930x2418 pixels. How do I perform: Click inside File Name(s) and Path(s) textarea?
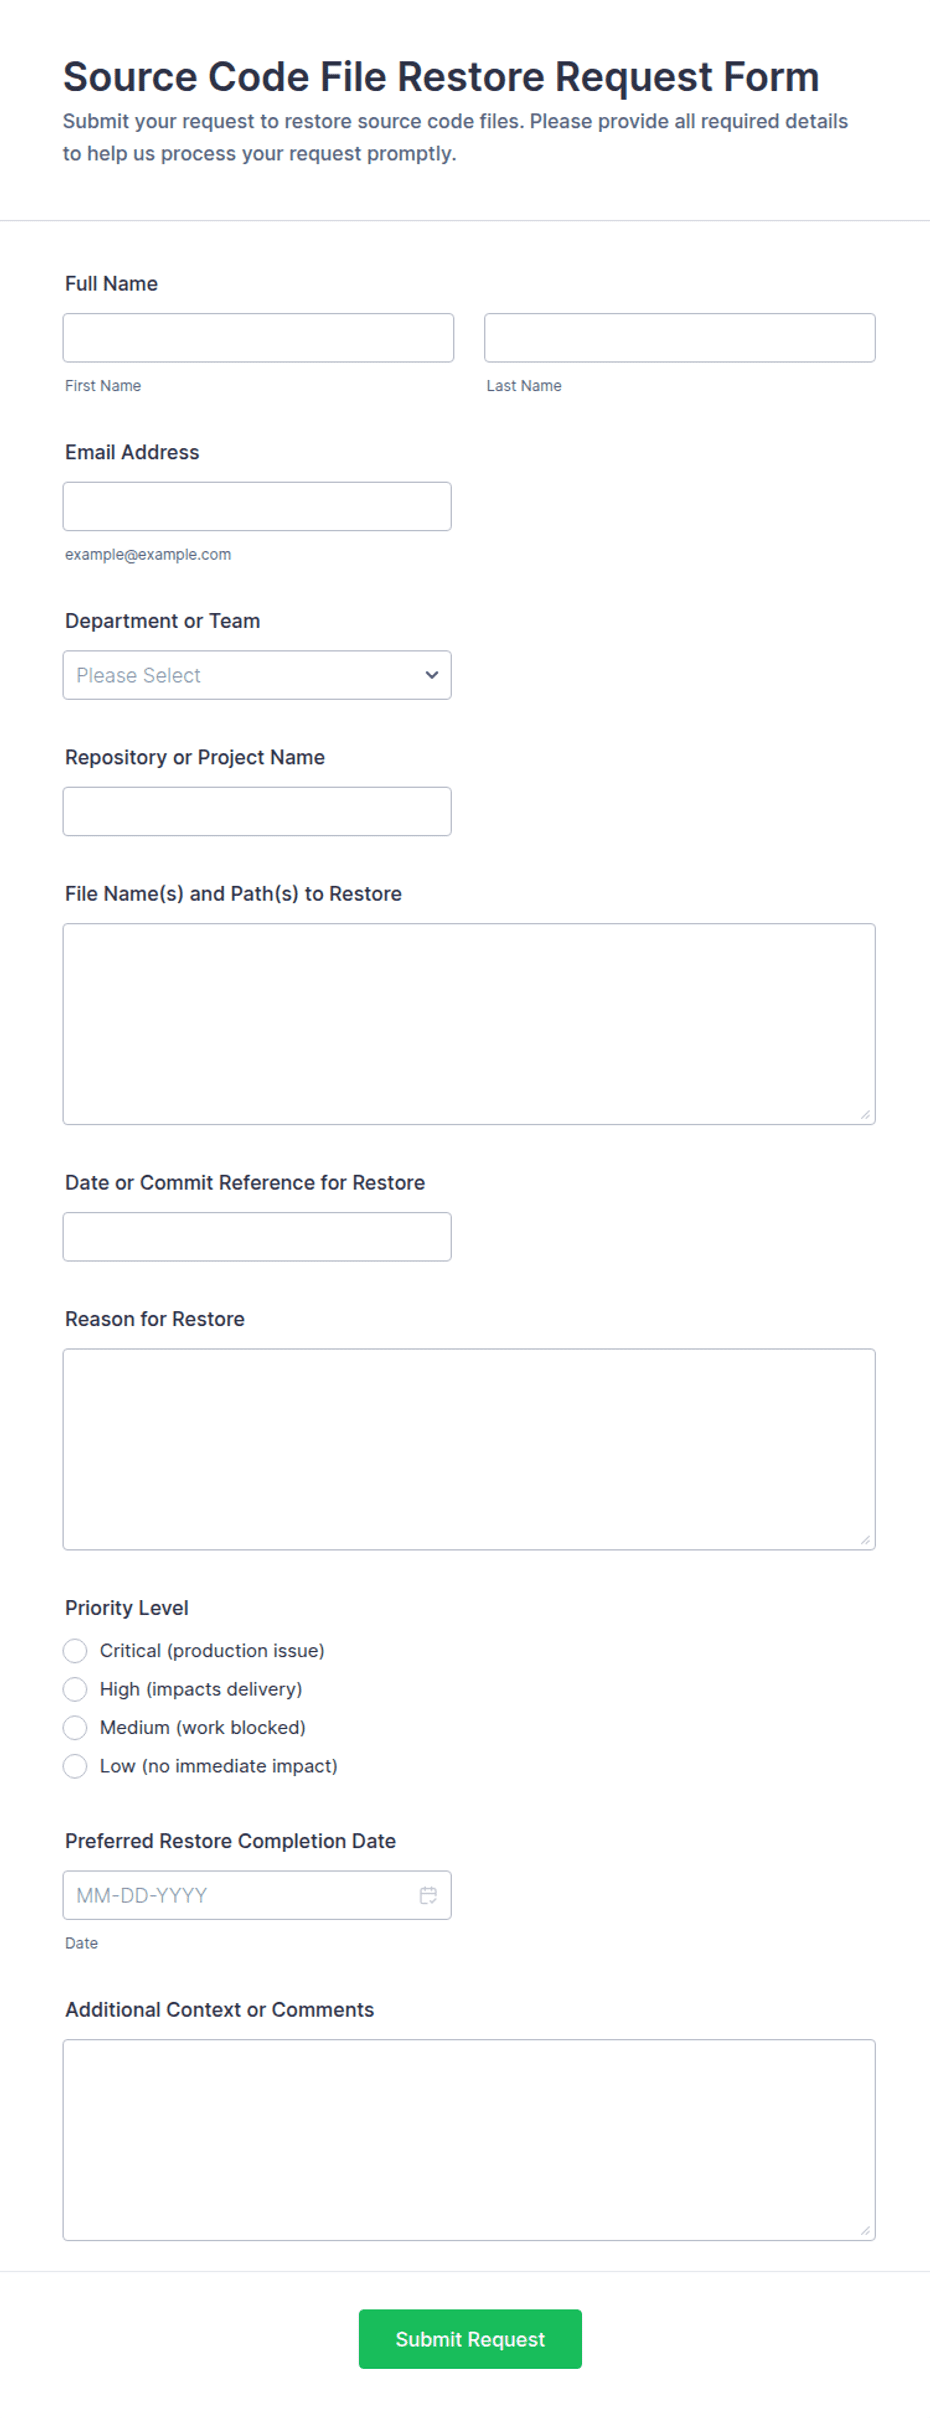tap(469, 1024)
